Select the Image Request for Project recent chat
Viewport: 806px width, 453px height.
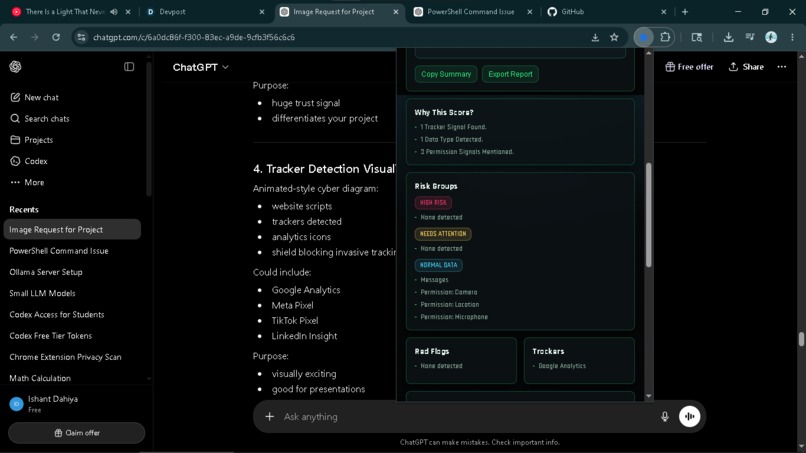71,229
